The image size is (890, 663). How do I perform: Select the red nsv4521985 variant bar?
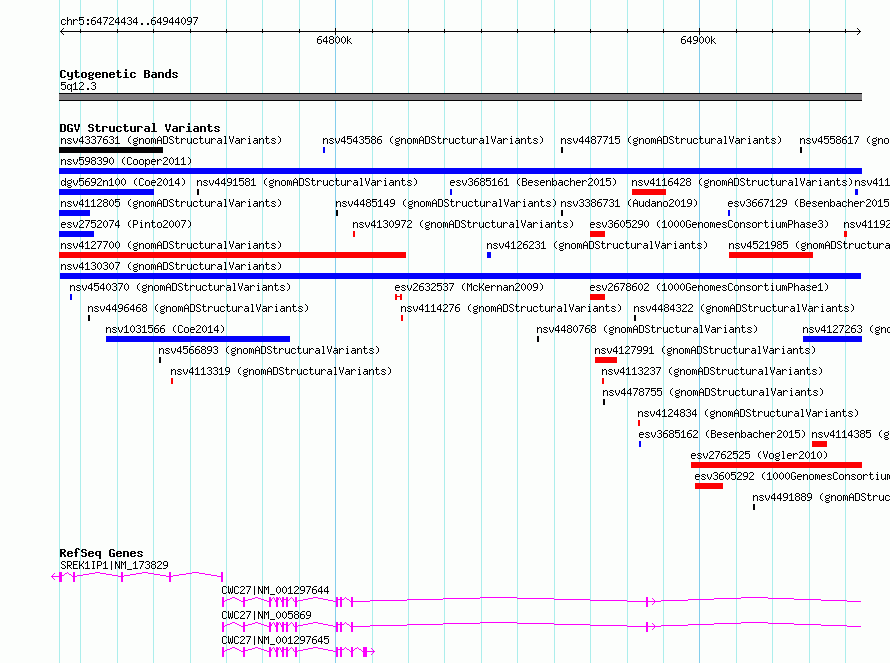[771, 255]
